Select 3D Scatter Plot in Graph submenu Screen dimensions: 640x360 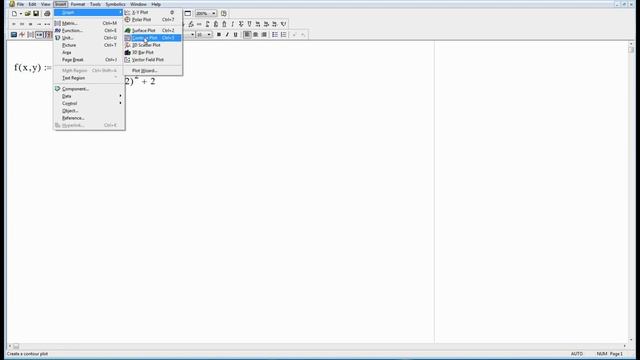pyautogui.click(x=153, y=45)
